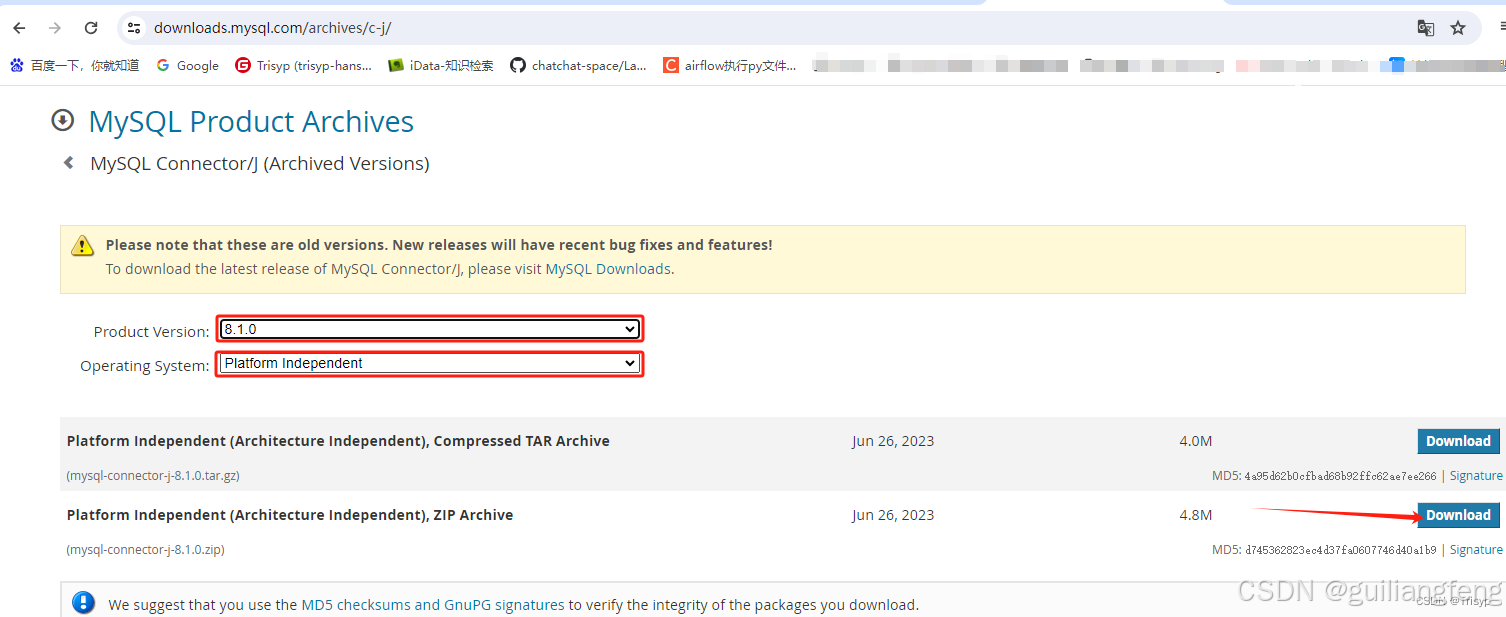Screen dimensions: 1506x617
Task: Click Jun 26, 2023 date in TAR row
Action: (893, 441)
